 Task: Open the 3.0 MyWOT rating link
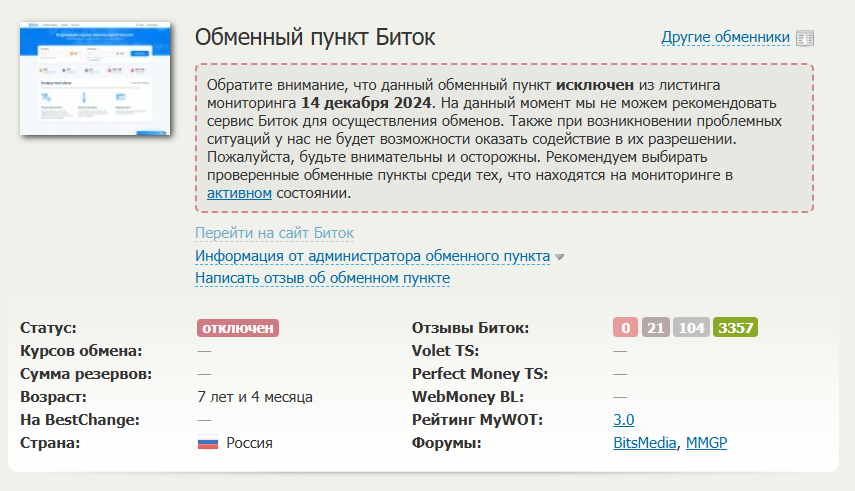pyautogui.click(x=623, y=420)
